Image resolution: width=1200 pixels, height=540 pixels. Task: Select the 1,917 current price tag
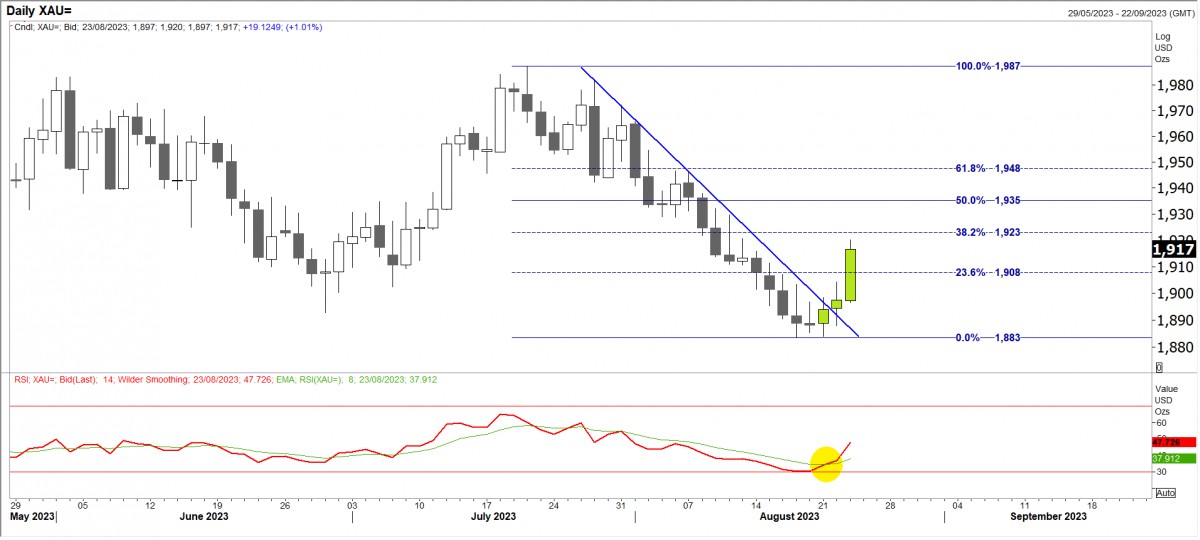pyautogui.click(x=1175, y=249)
